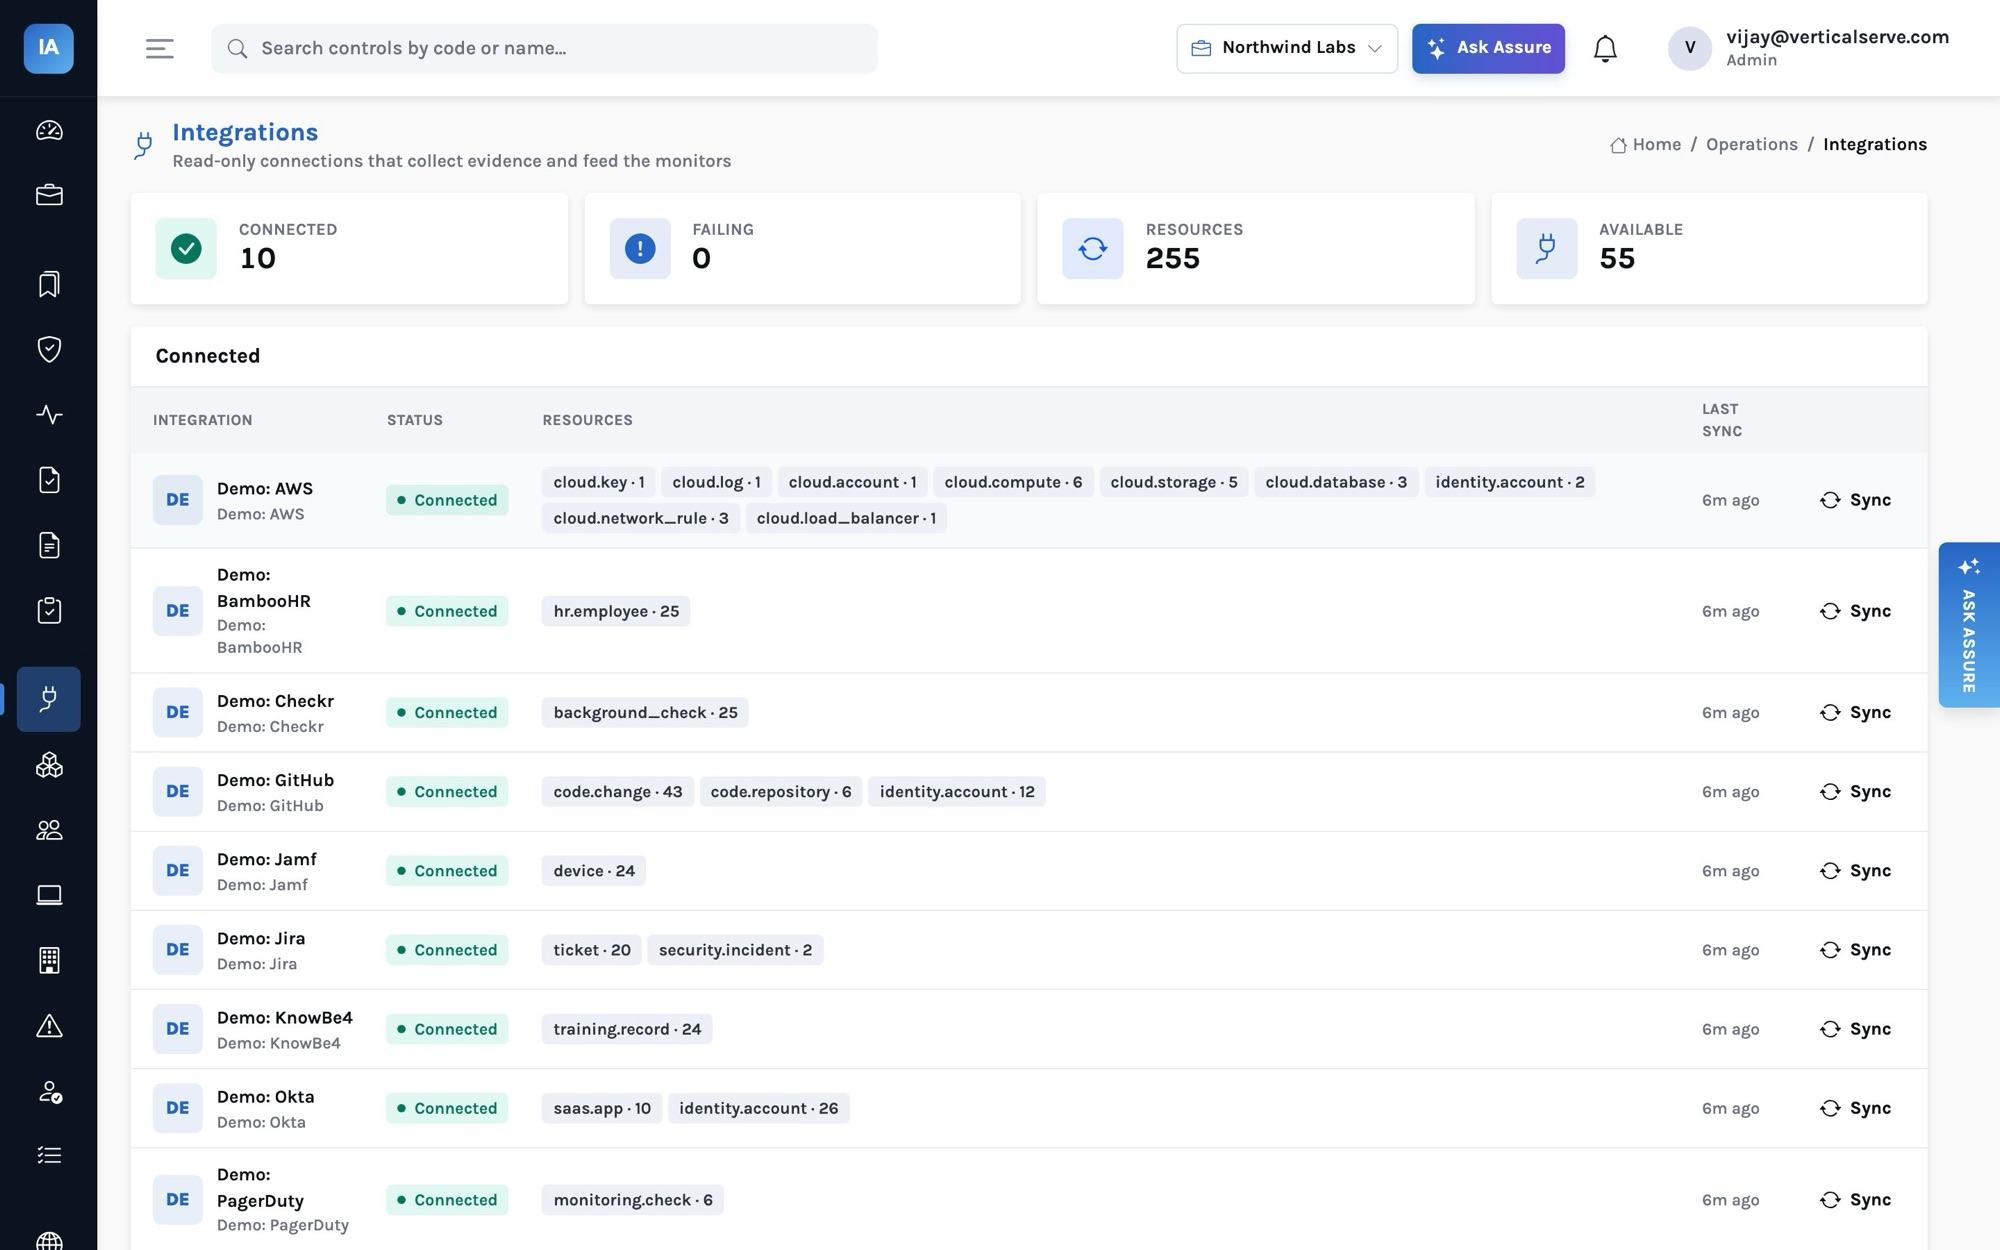Click the hr.employee · 25 resource tag
Screen dimensions: 2000x1250
tap(616, 611)
